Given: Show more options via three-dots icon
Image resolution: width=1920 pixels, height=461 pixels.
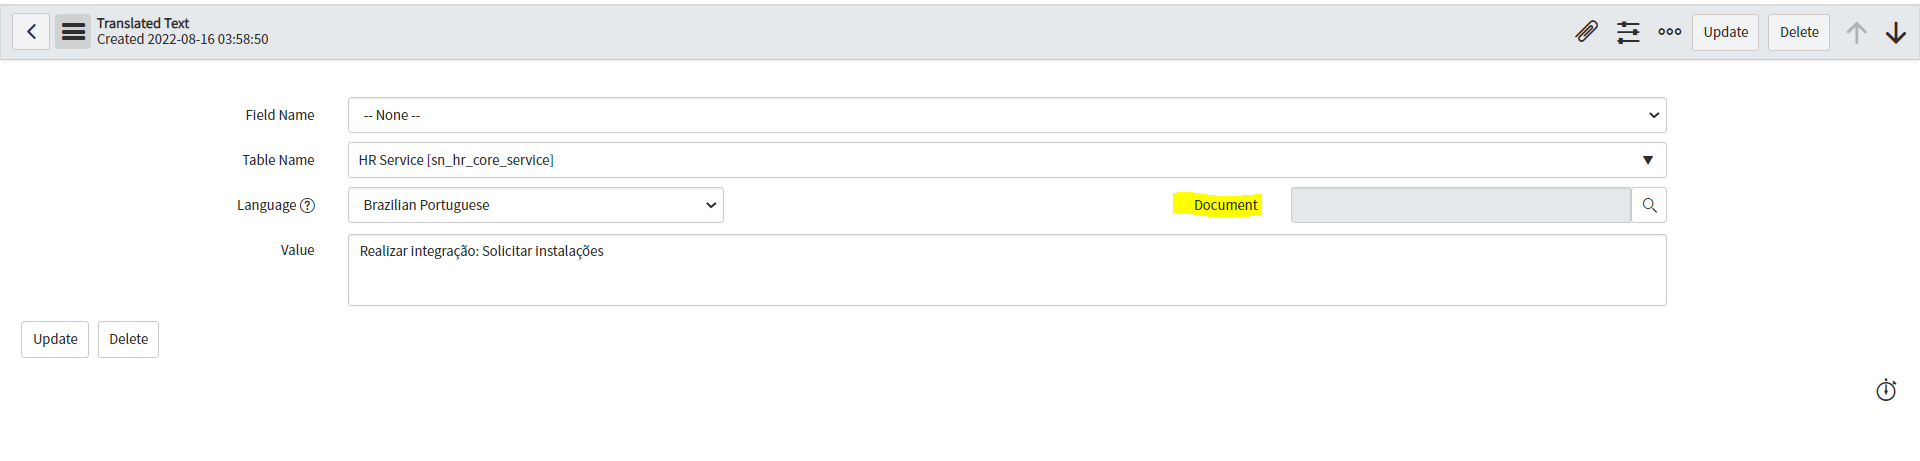Looking at the screenshot, I should click(1669, 32).
